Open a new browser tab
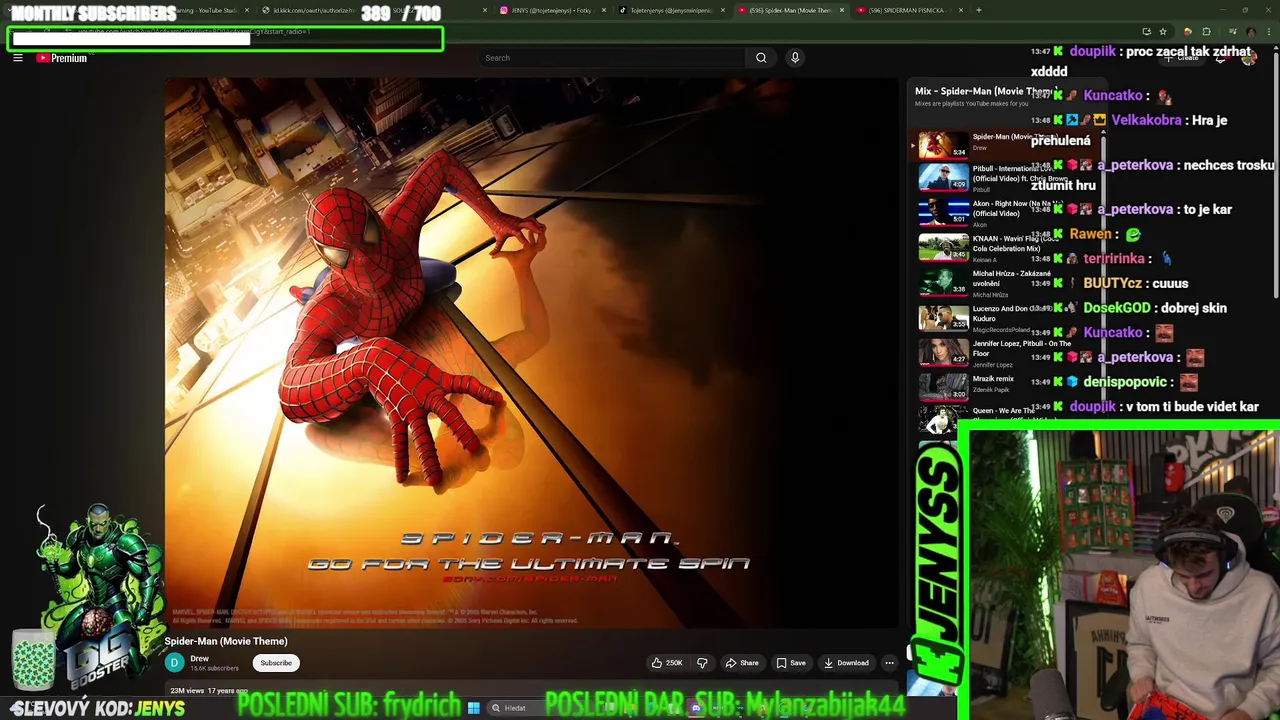The height and width of the screenshot is (720, 1280). pyautogui.click(x=979, y=10)
